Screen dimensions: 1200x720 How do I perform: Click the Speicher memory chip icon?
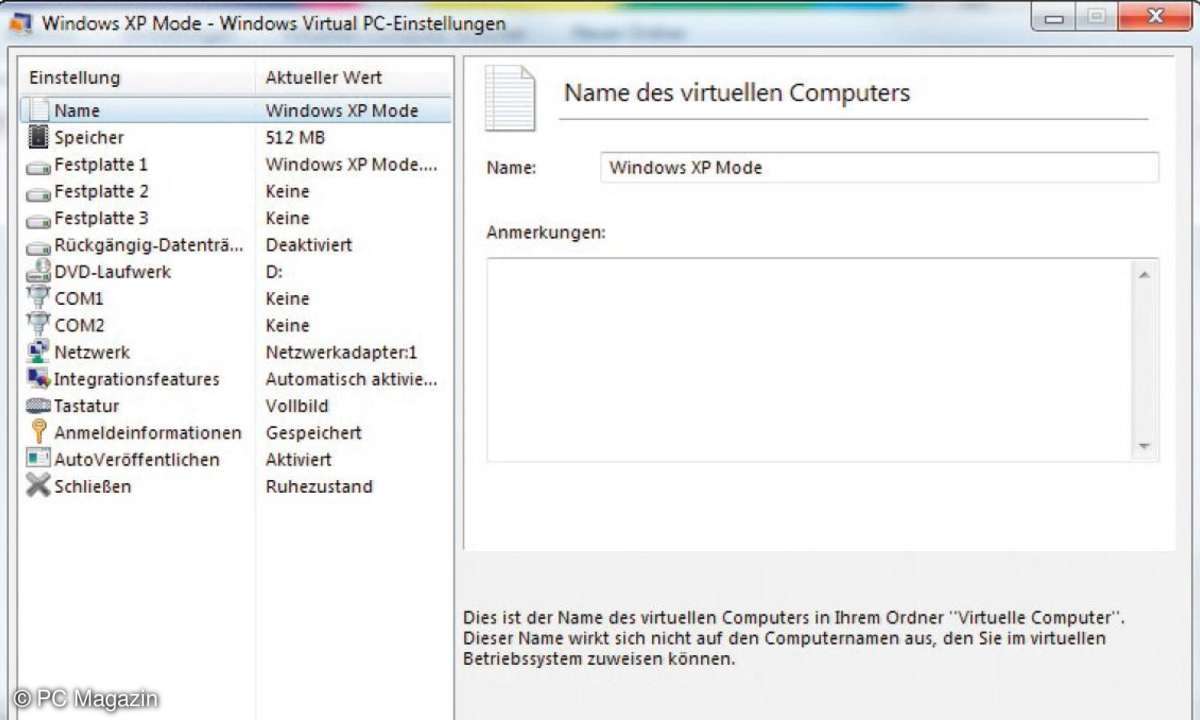[38, 137]
